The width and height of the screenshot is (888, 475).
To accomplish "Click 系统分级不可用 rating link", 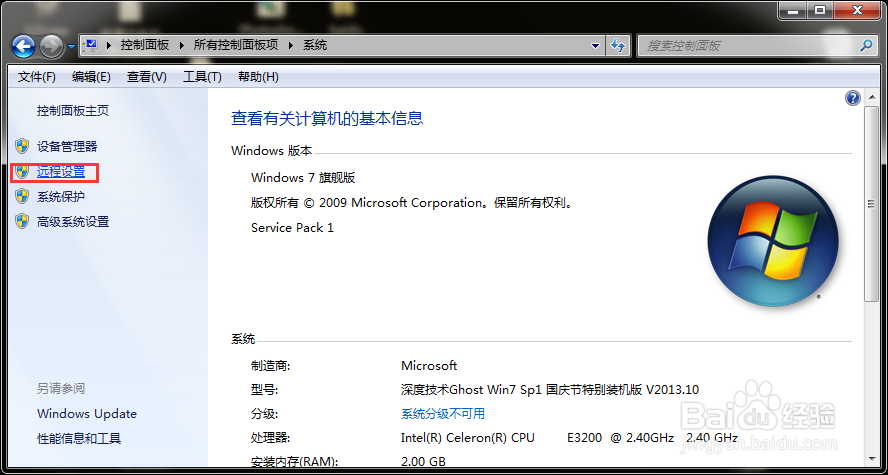I will pos(443,414).
